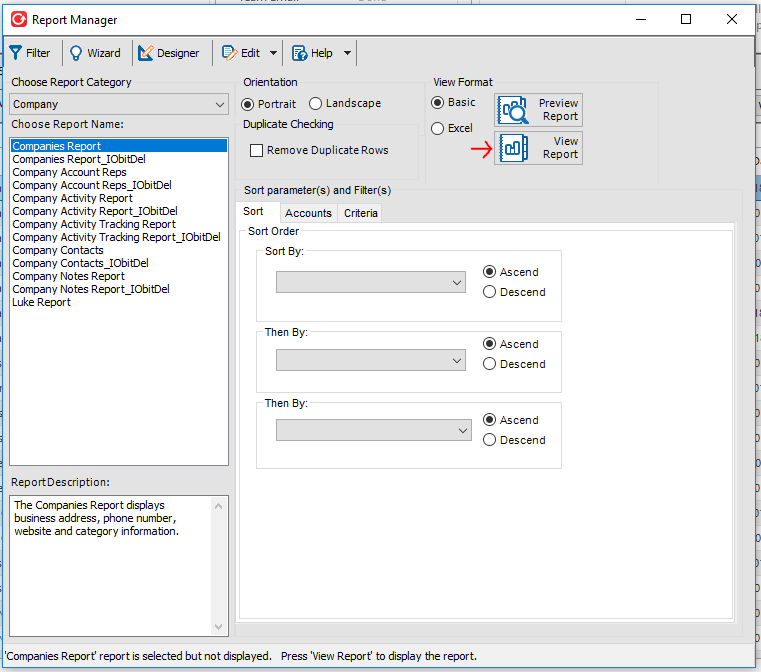Click the Edit toolbar label
This screenshot has width=761, height=672.
point(250,53)
